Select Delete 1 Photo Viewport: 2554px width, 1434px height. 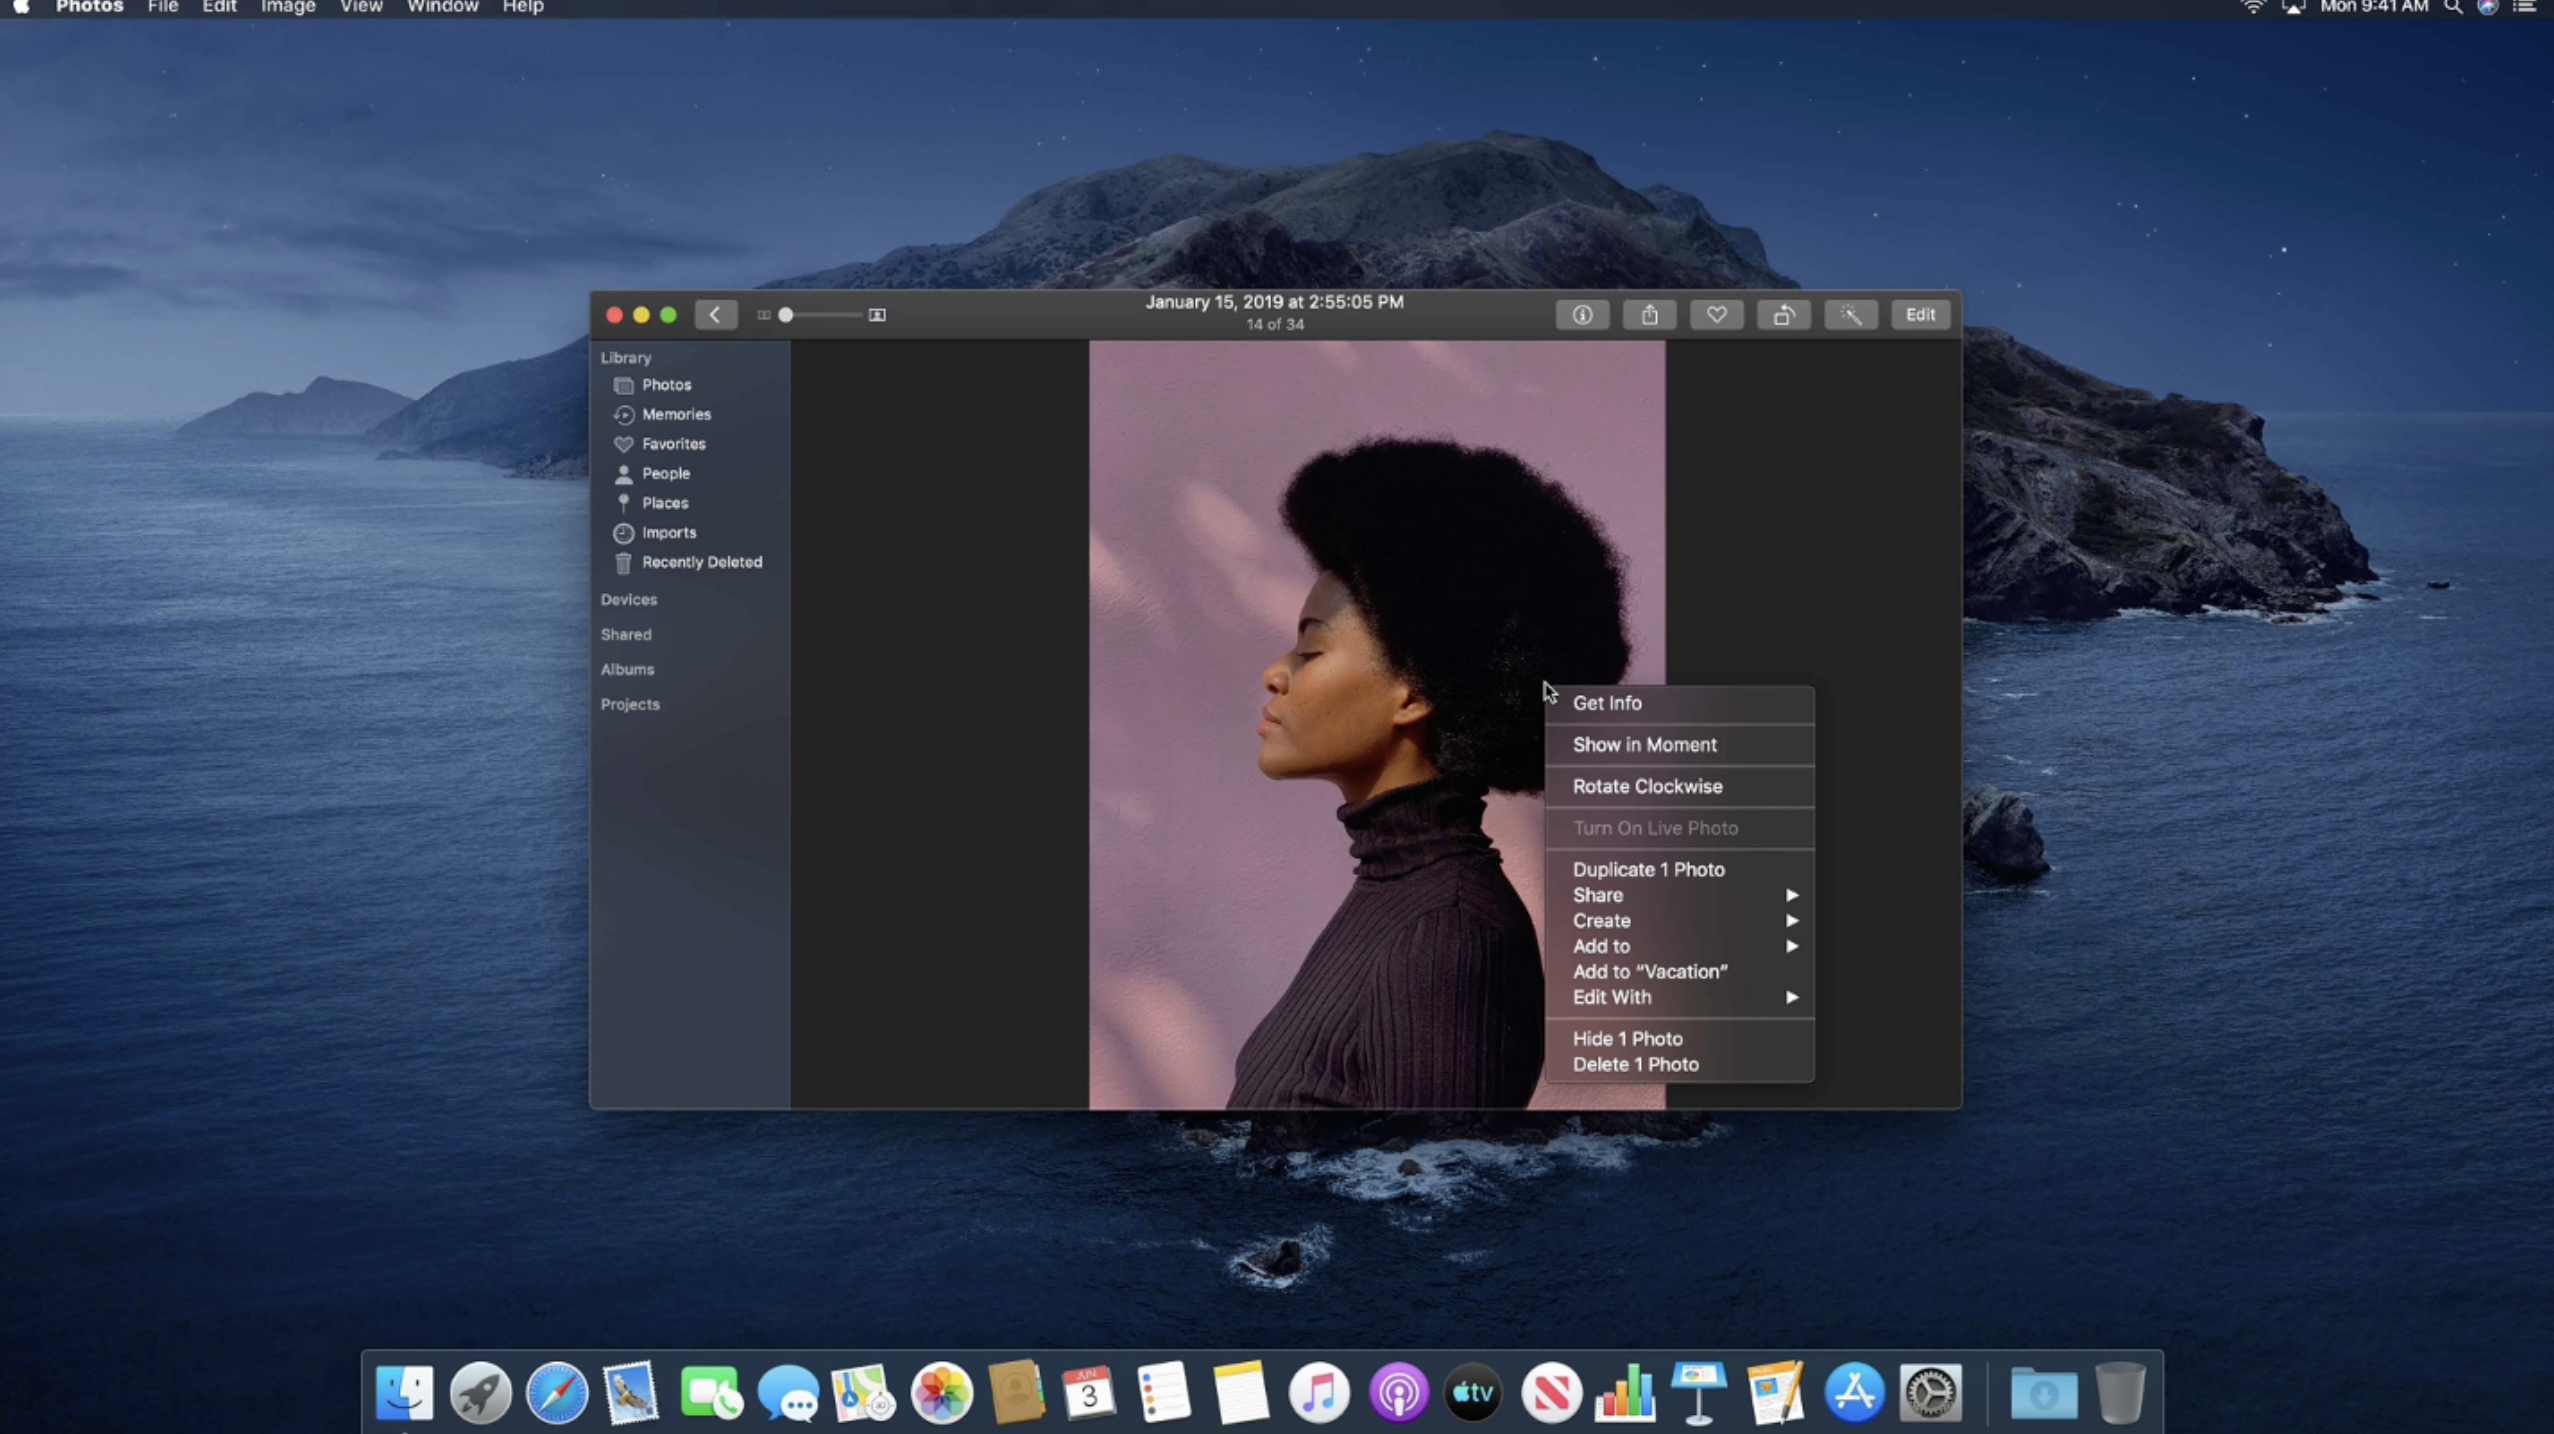point(1635,1064)
